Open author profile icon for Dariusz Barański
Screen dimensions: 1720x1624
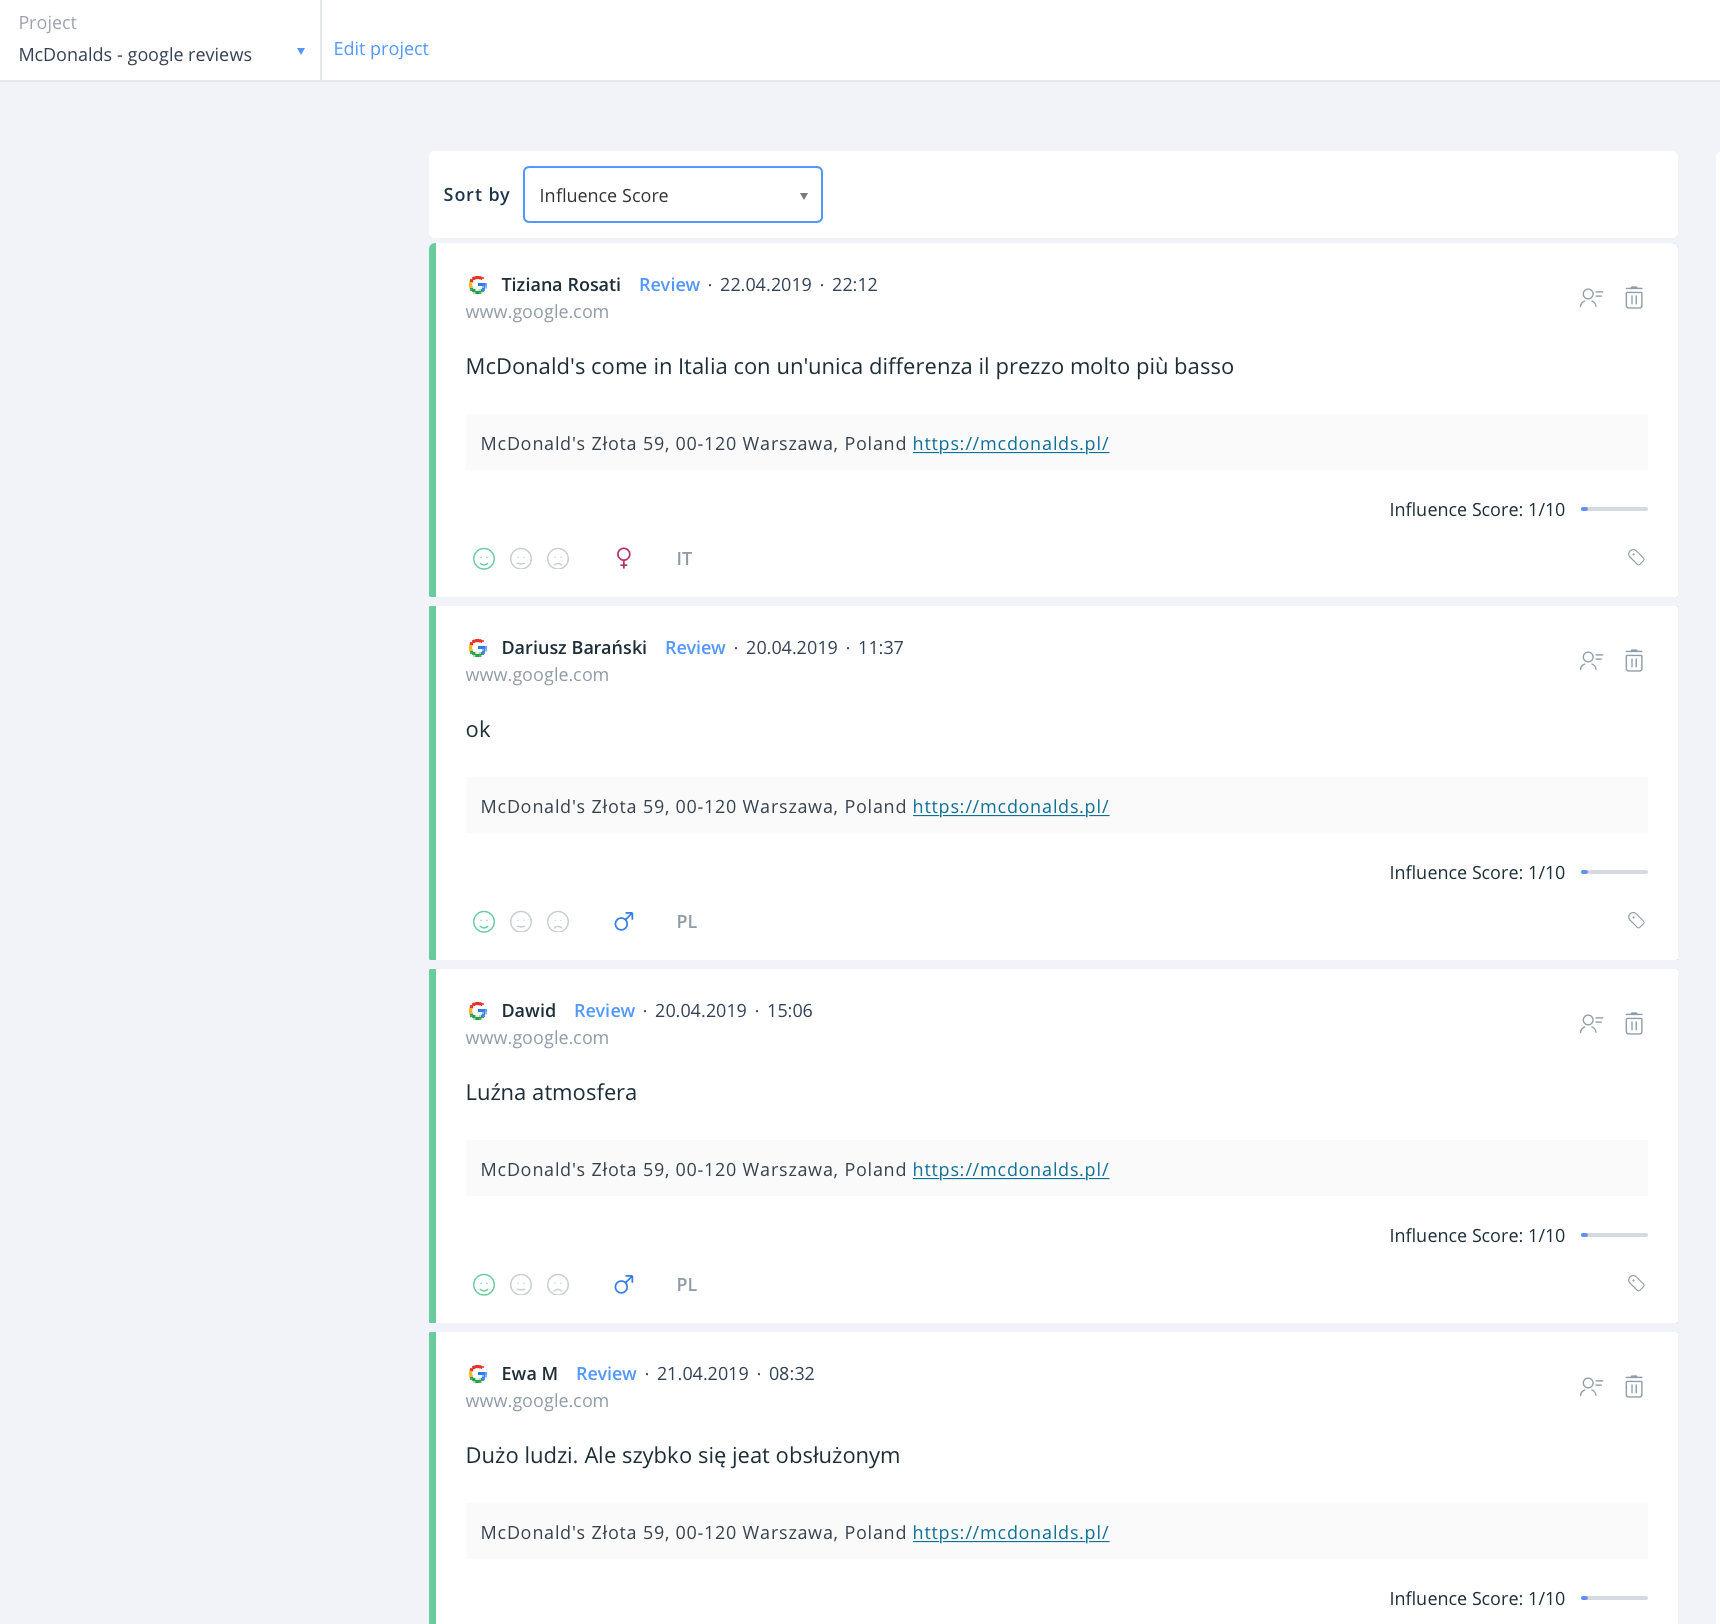tap(1591, 661)
